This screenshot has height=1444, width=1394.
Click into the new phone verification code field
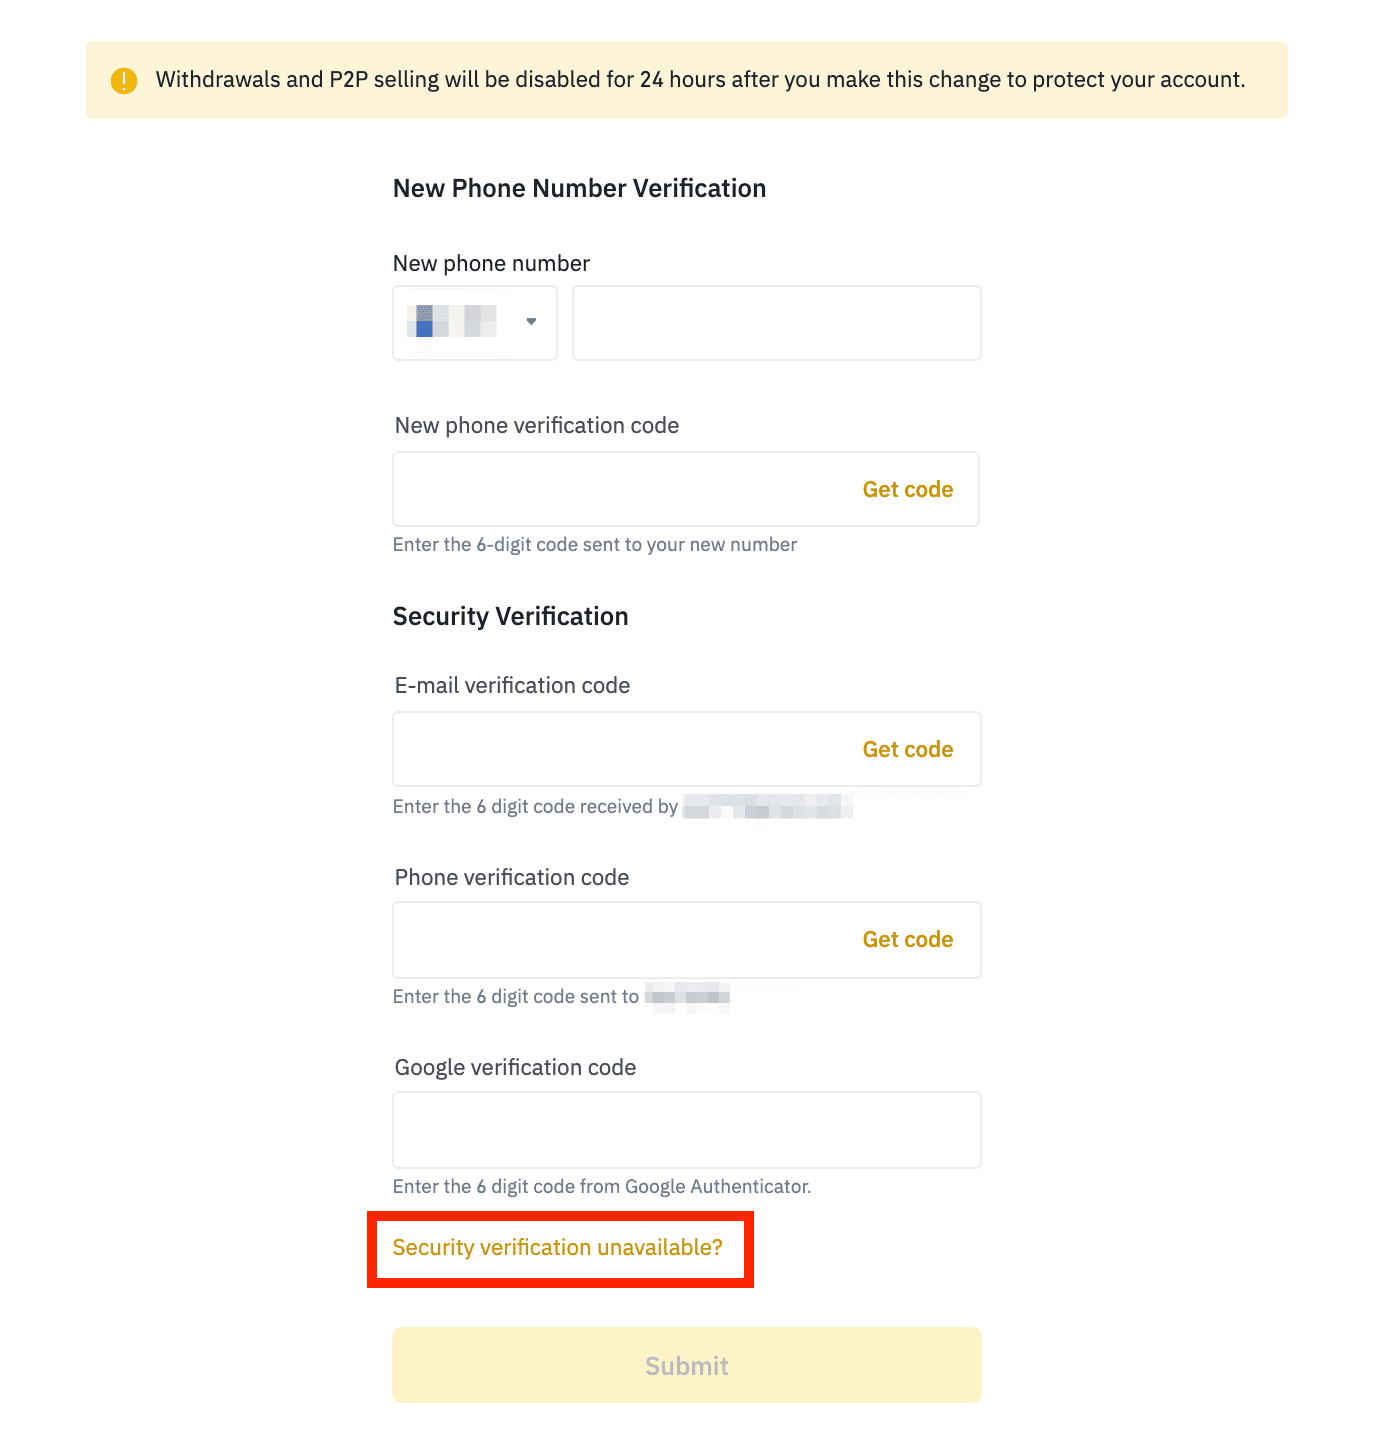(x=620, y=489)
